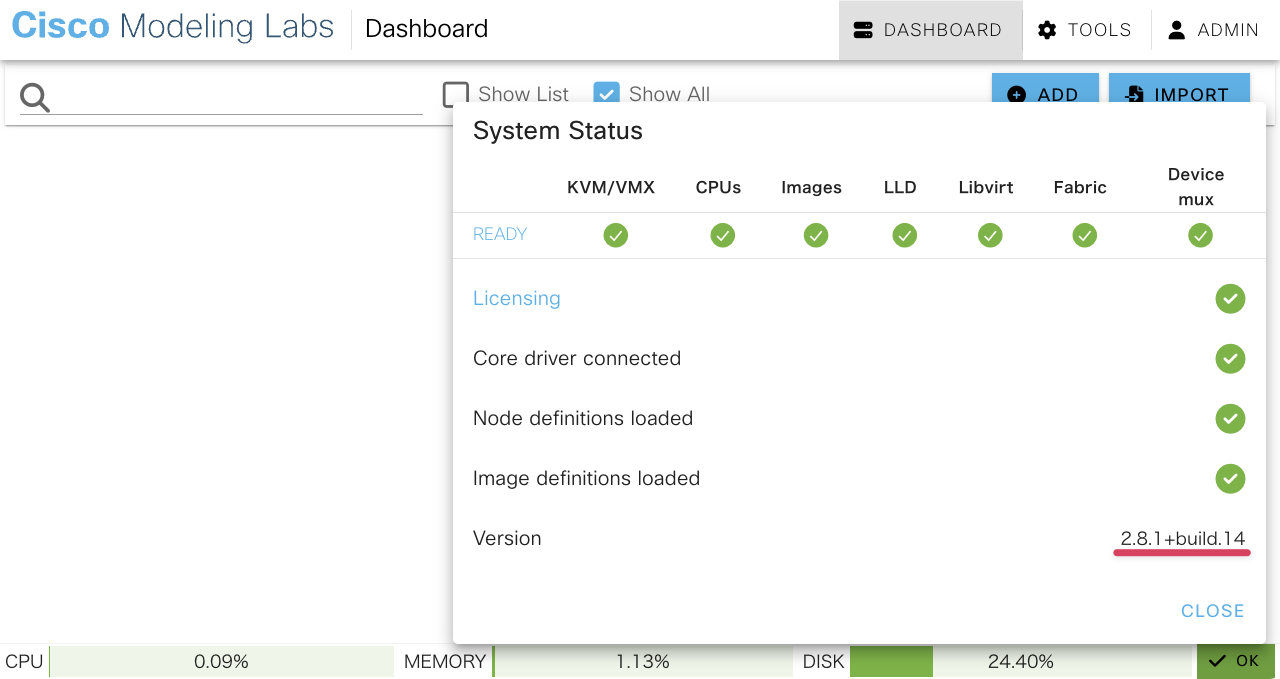This screenshot has width=1280, height=679.
Task: Open the Admin menu
Action: 1214,30
